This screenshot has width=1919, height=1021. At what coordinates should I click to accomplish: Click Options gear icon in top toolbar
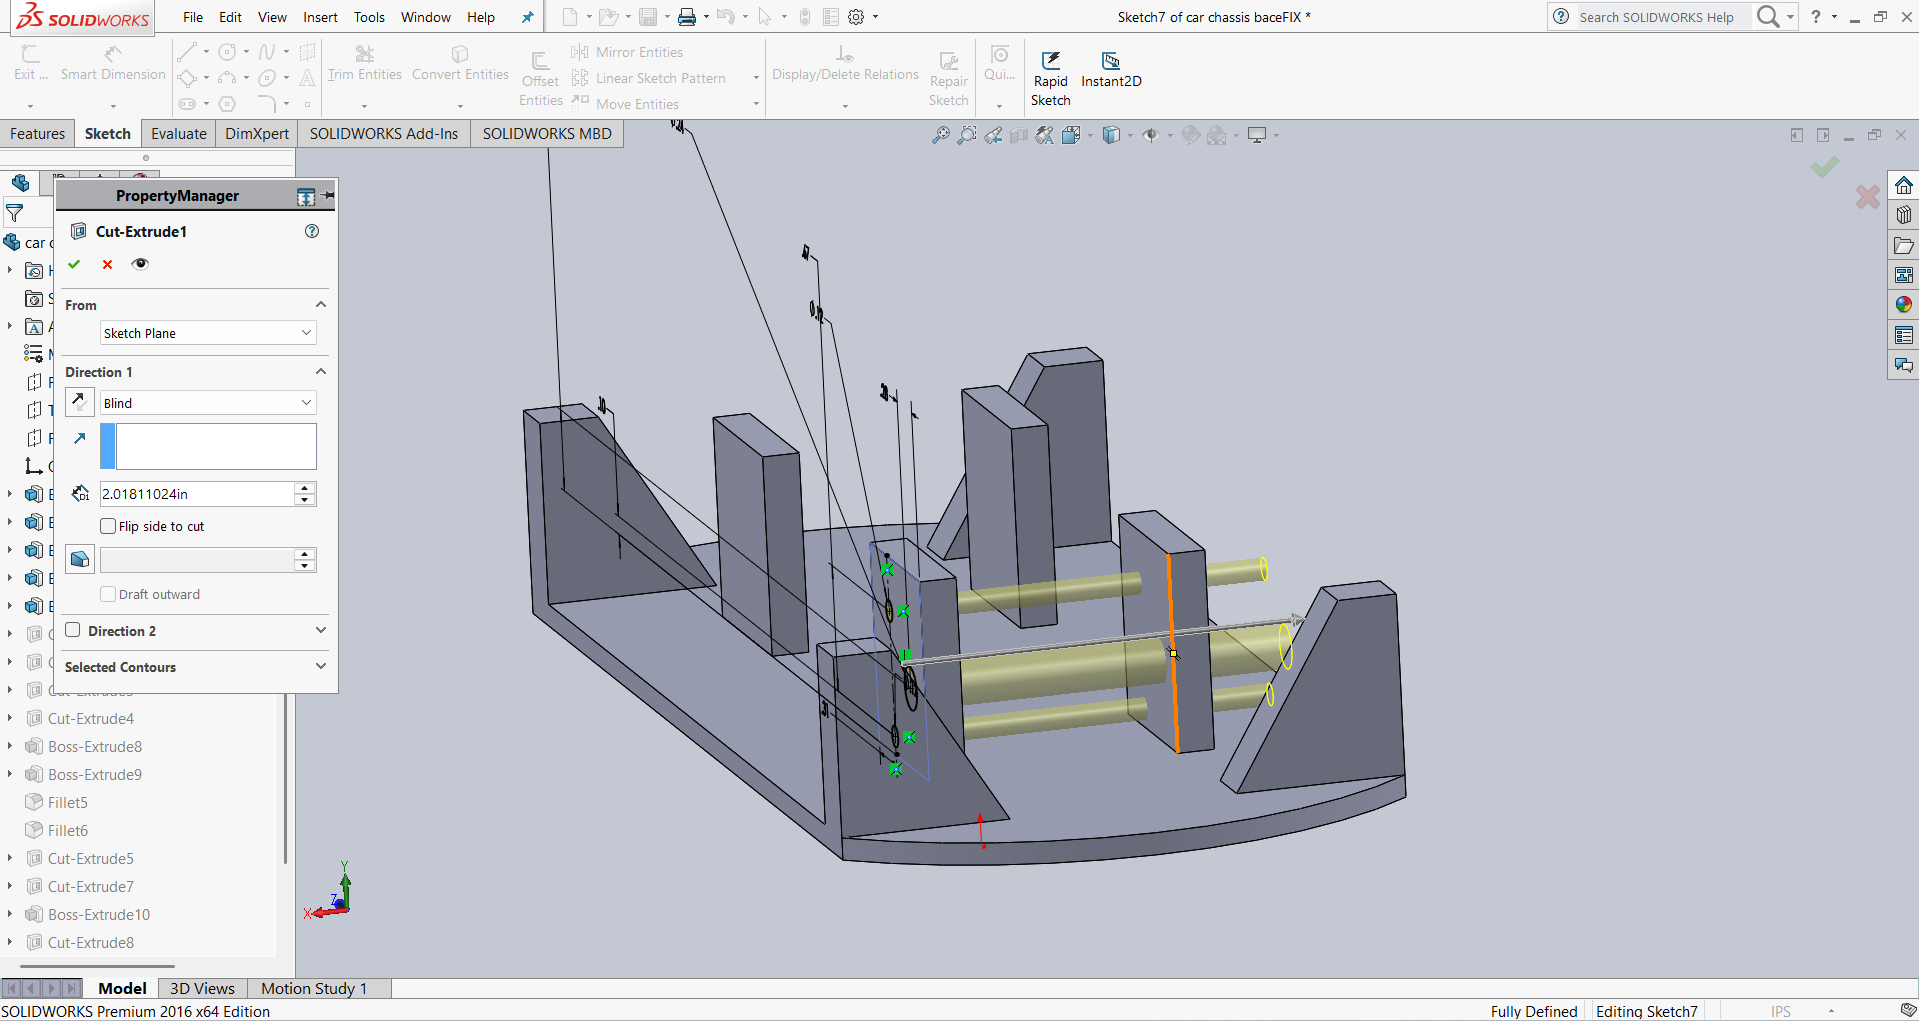[x=856, y=17]
